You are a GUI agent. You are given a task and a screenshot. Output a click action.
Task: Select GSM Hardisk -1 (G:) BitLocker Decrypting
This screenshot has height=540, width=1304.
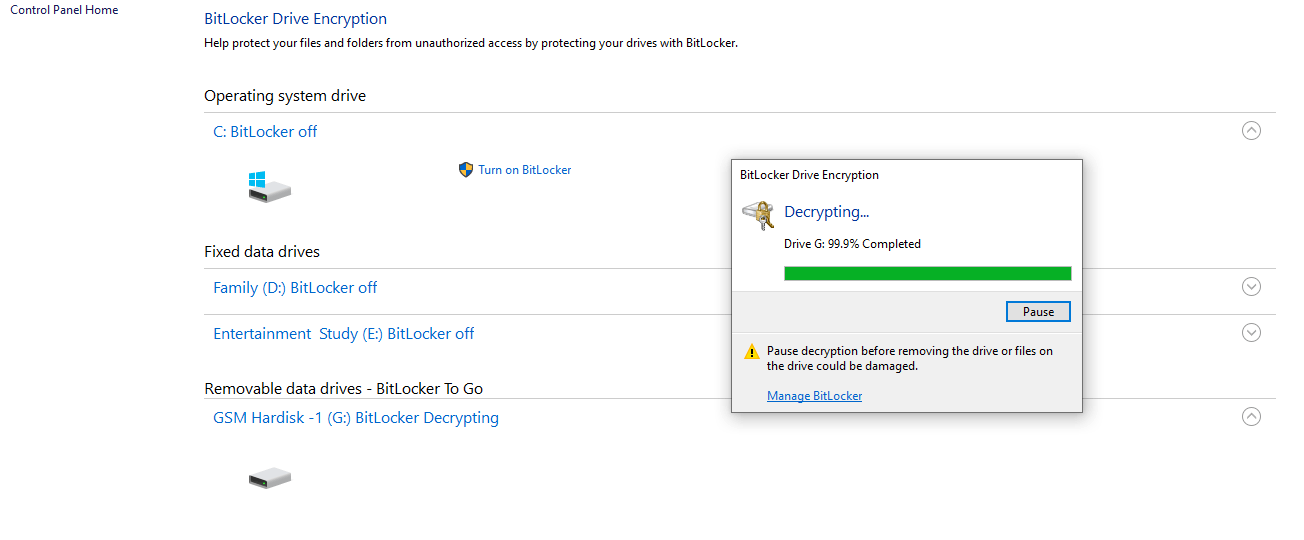pyautogui.click(x=356, y=418)
